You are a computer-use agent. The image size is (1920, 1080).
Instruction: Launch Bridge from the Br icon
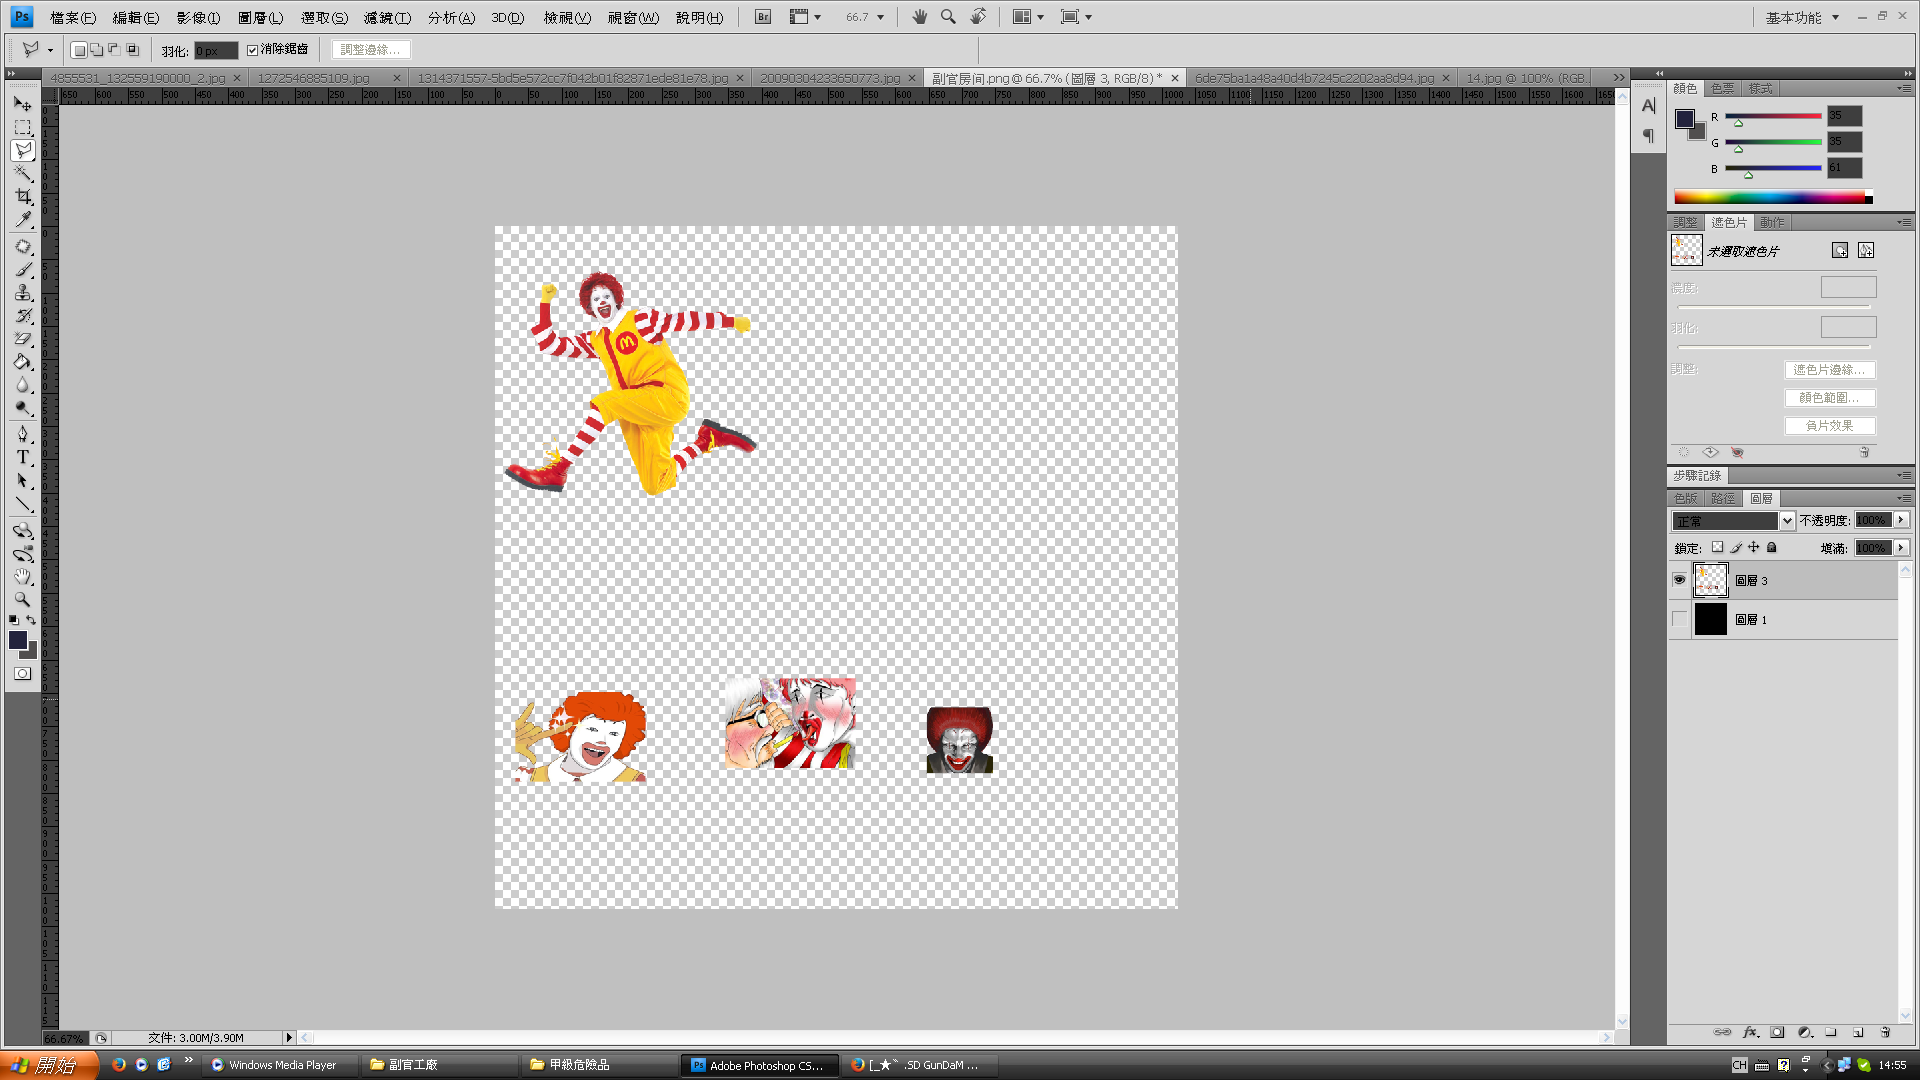click(763, 17)
